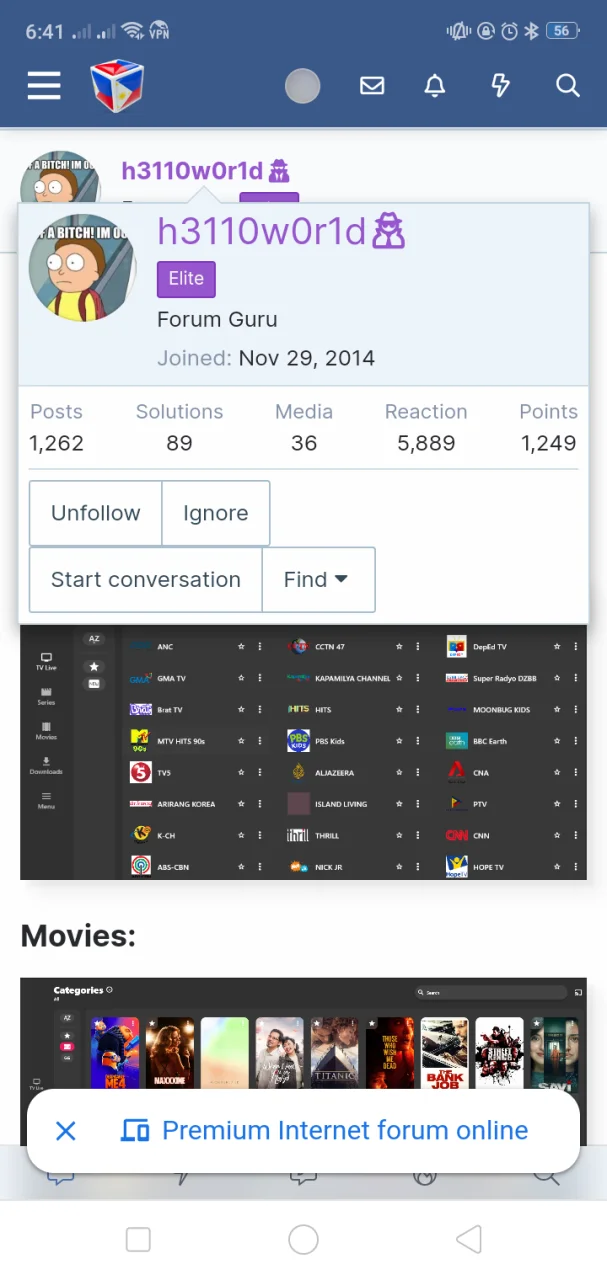Tap the Forum Guru title text
This screenshot has height=1280, width=607.
(217, 320)
